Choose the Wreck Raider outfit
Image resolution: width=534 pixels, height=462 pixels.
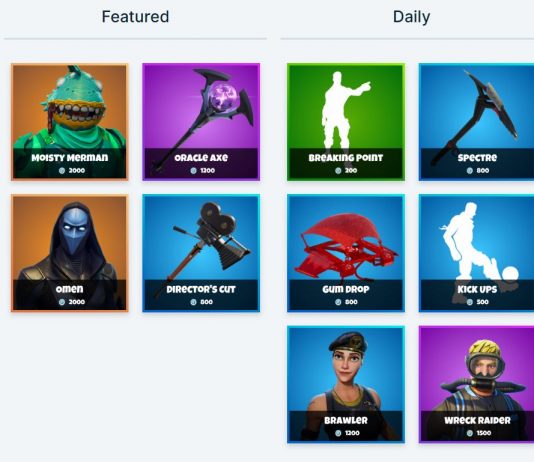click(x=476, y=385)
